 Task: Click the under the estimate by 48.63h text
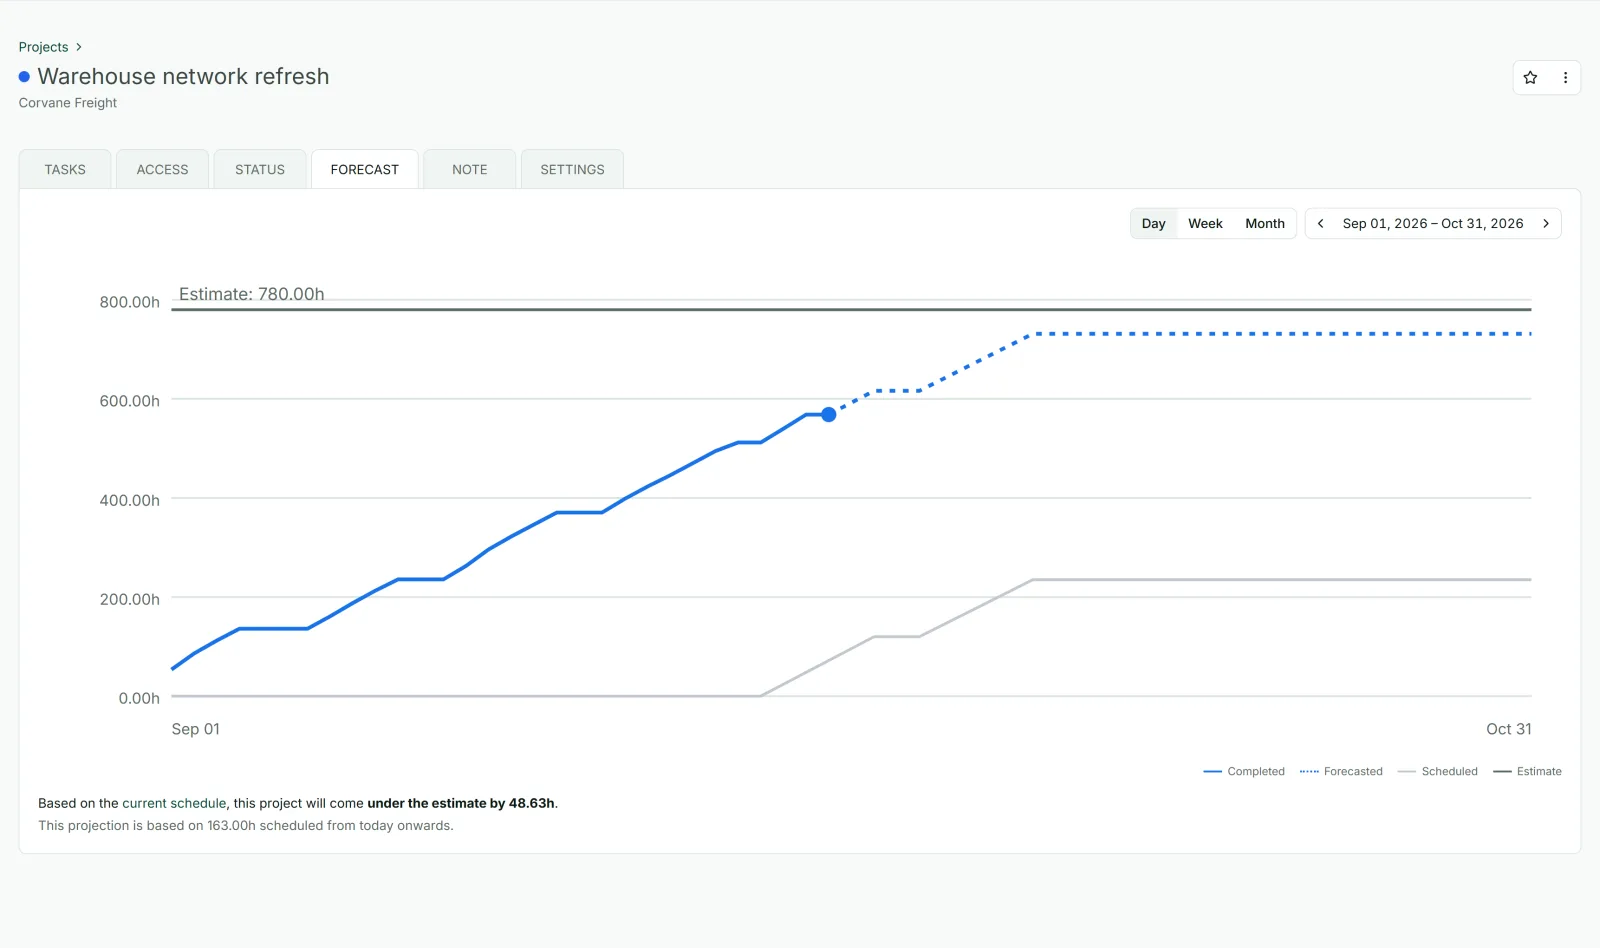click(x=461, y=803)
